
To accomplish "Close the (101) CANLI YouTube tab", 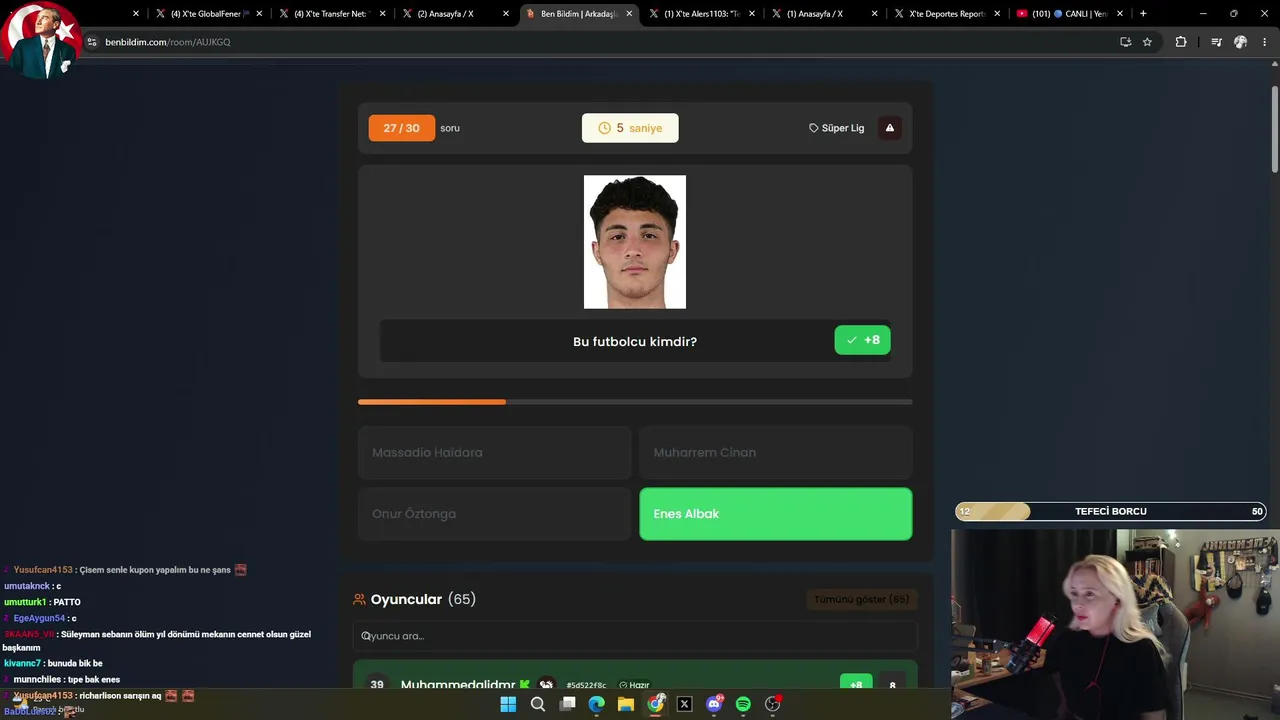I will pos(1120,14).
